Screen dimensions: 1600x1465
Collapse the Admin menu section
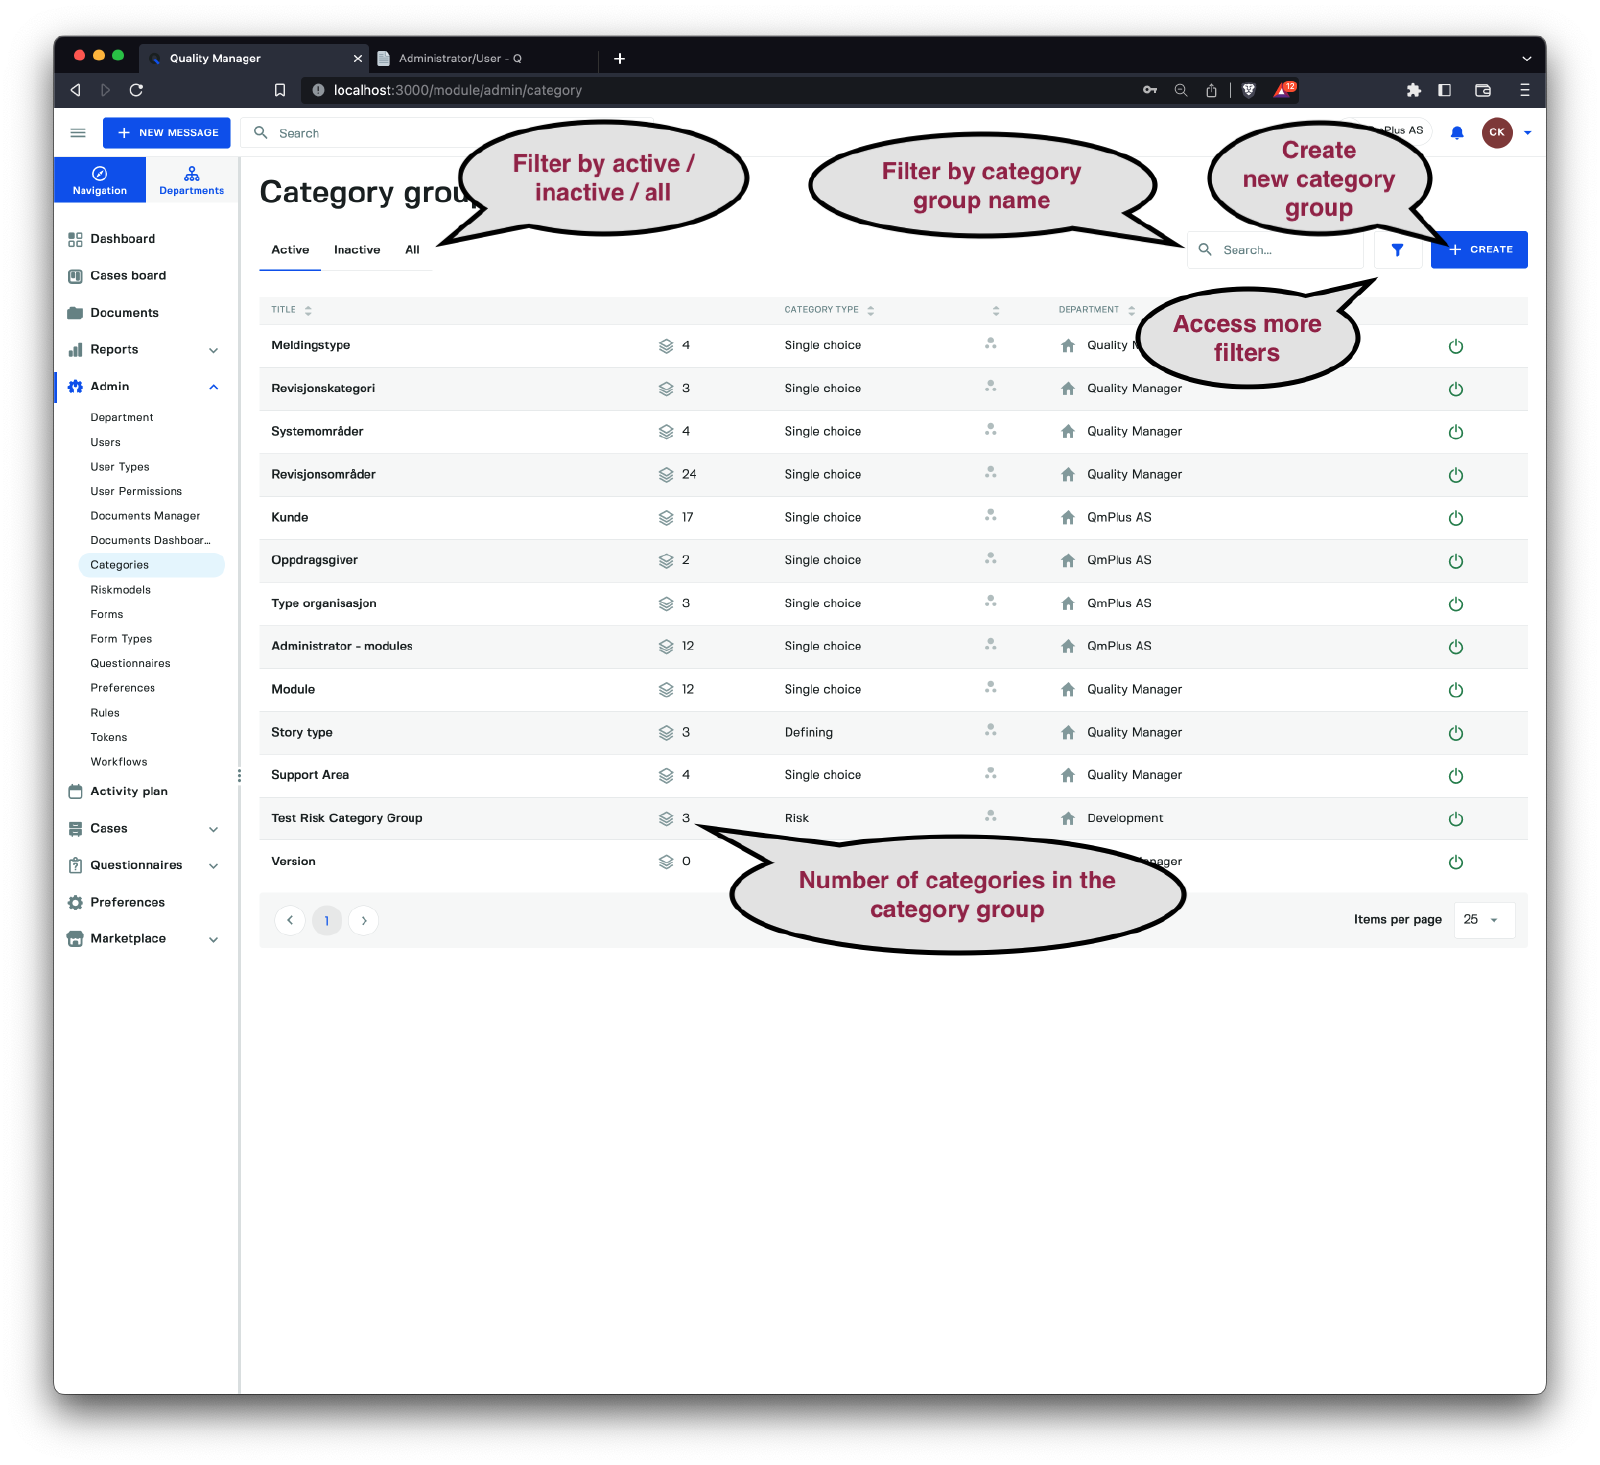tap(213, 387)
